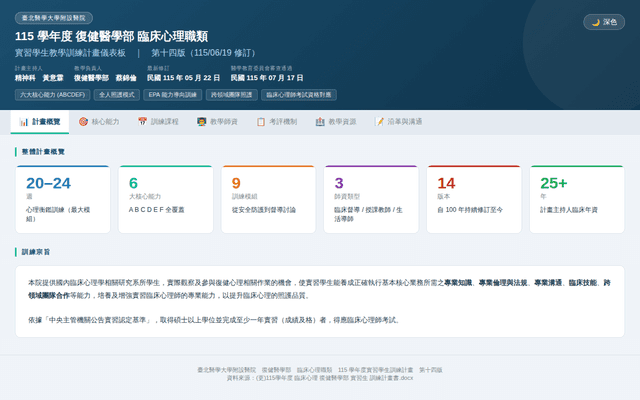Switch to the 教學資源 tab
The image size is (640, 400).
tap(336, 122)
